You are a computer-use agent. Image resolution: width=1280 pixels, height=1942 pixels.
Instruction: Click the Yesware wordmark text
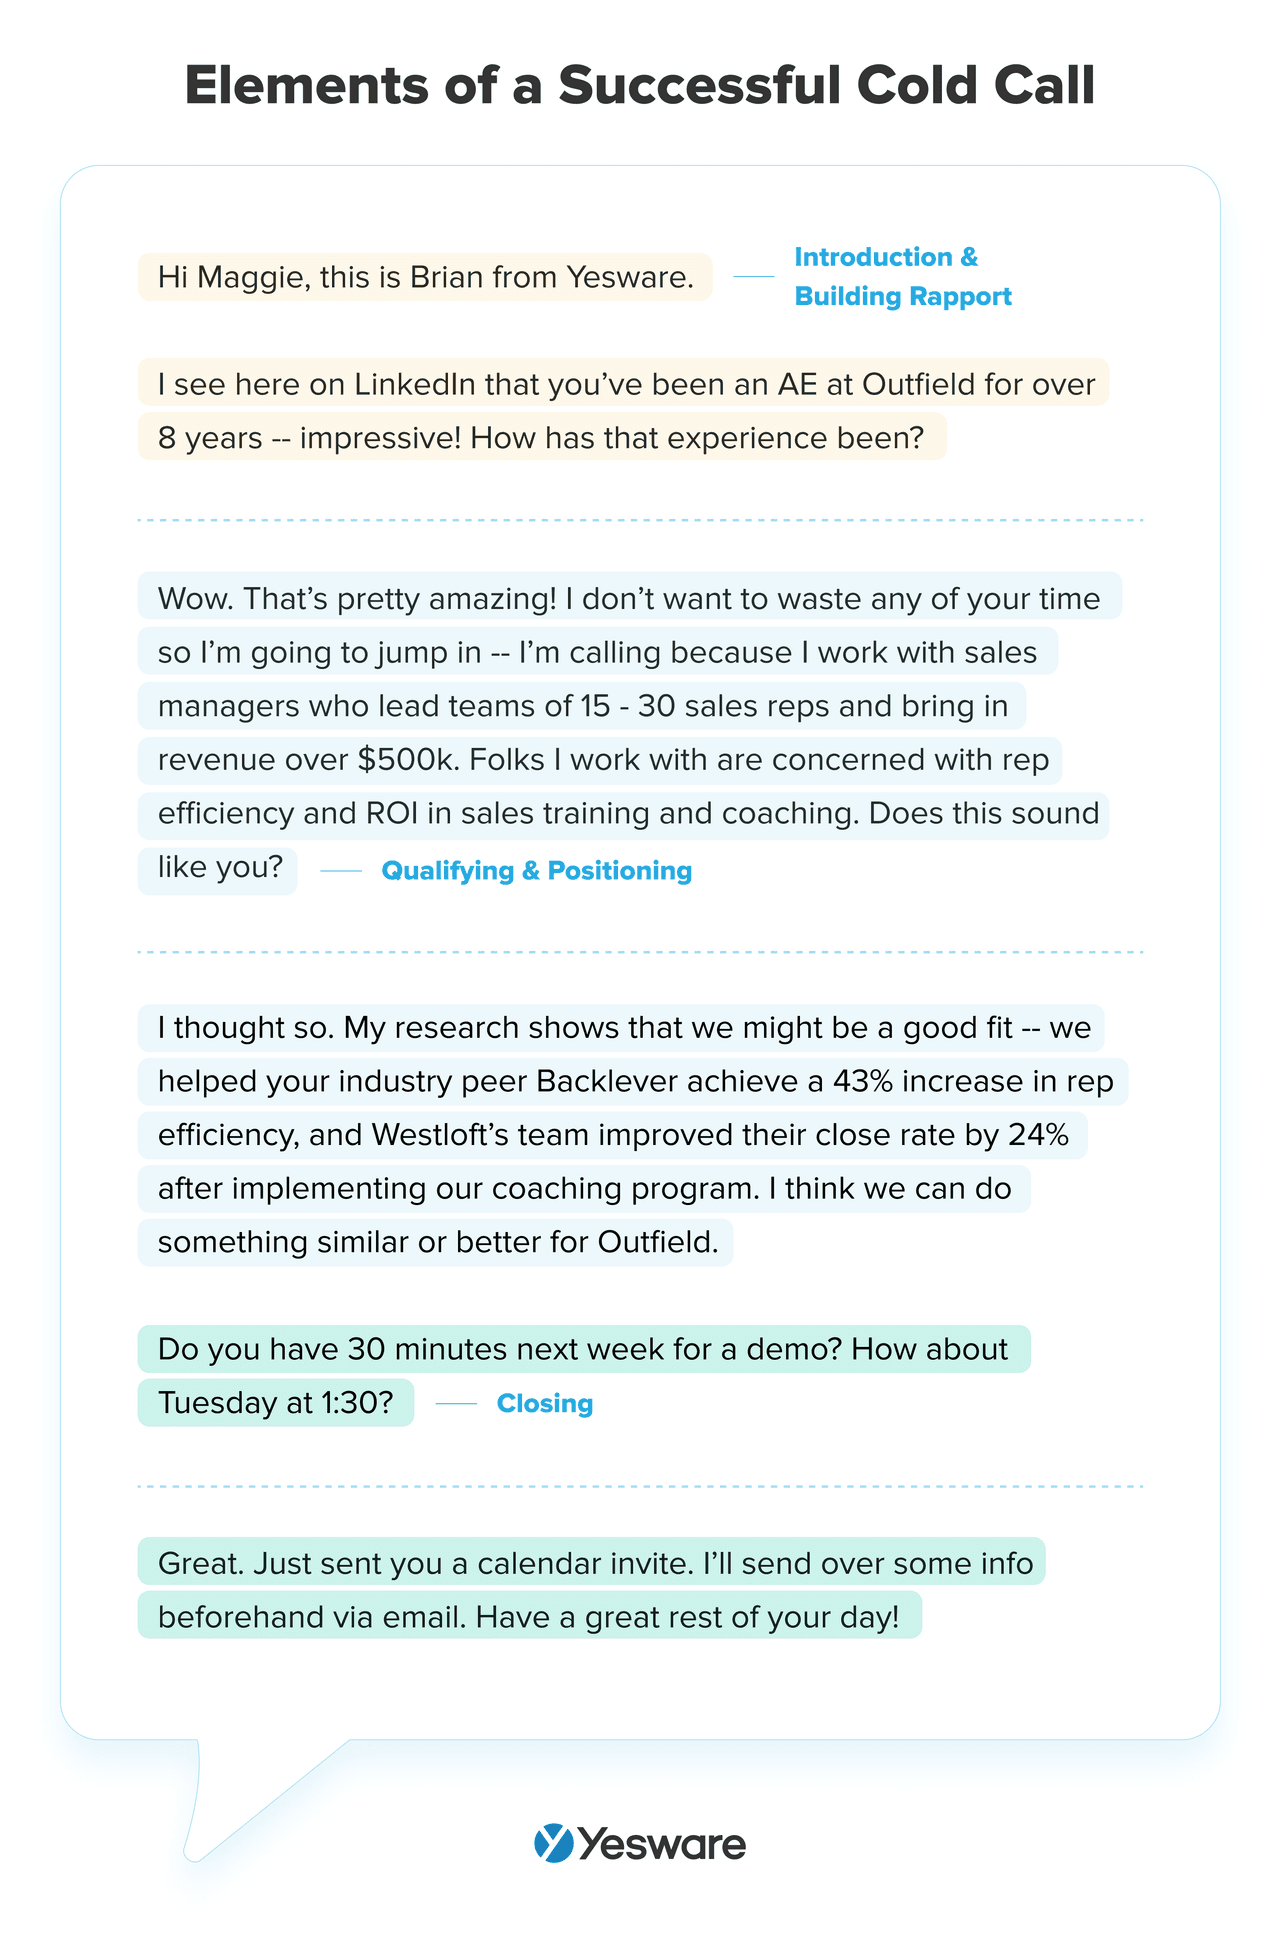[x=662, y=1844]
